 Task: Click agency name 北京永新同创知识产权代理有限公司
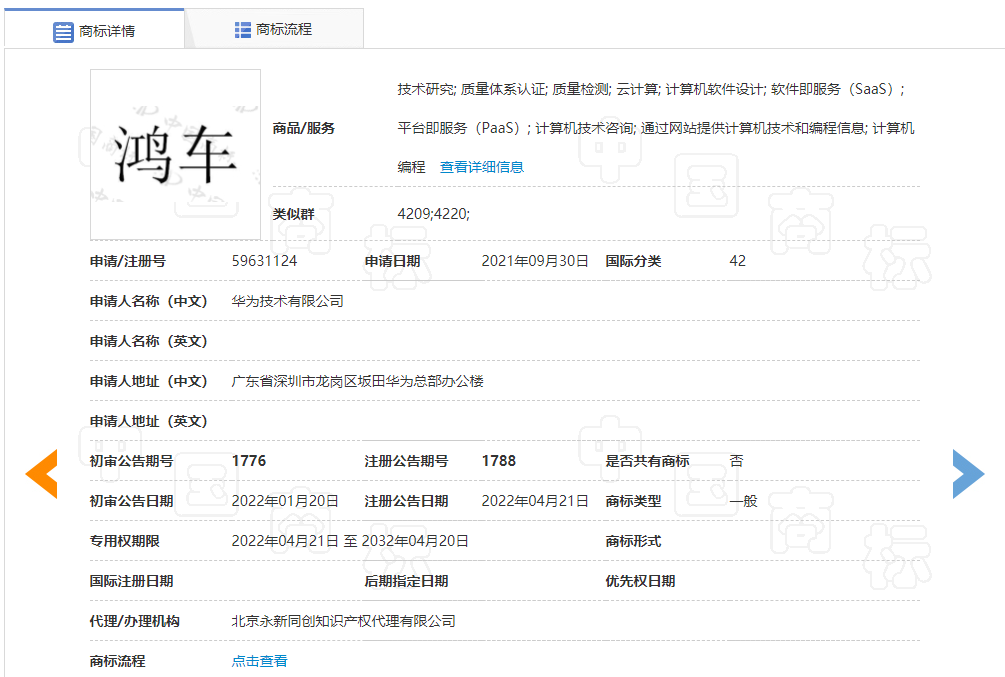pyautogui.click(x=343, y=621)
